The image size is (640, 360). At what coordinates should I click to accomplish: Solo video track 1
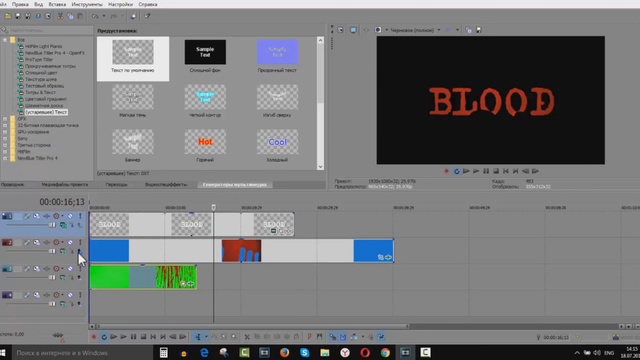(x=80, y=216)
